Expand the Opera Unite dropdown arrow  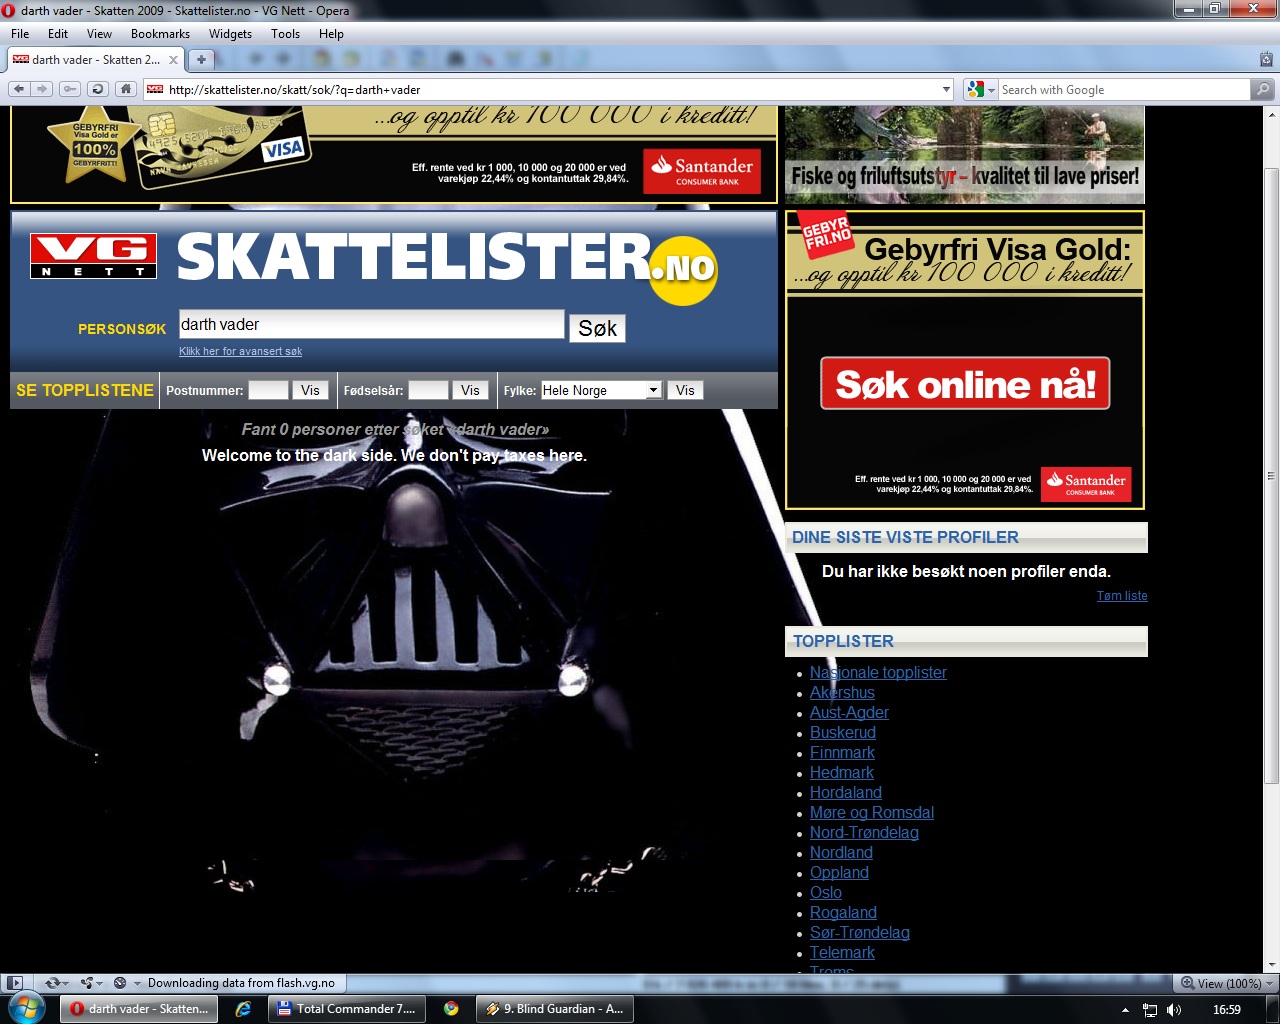(x=100, y=983)
